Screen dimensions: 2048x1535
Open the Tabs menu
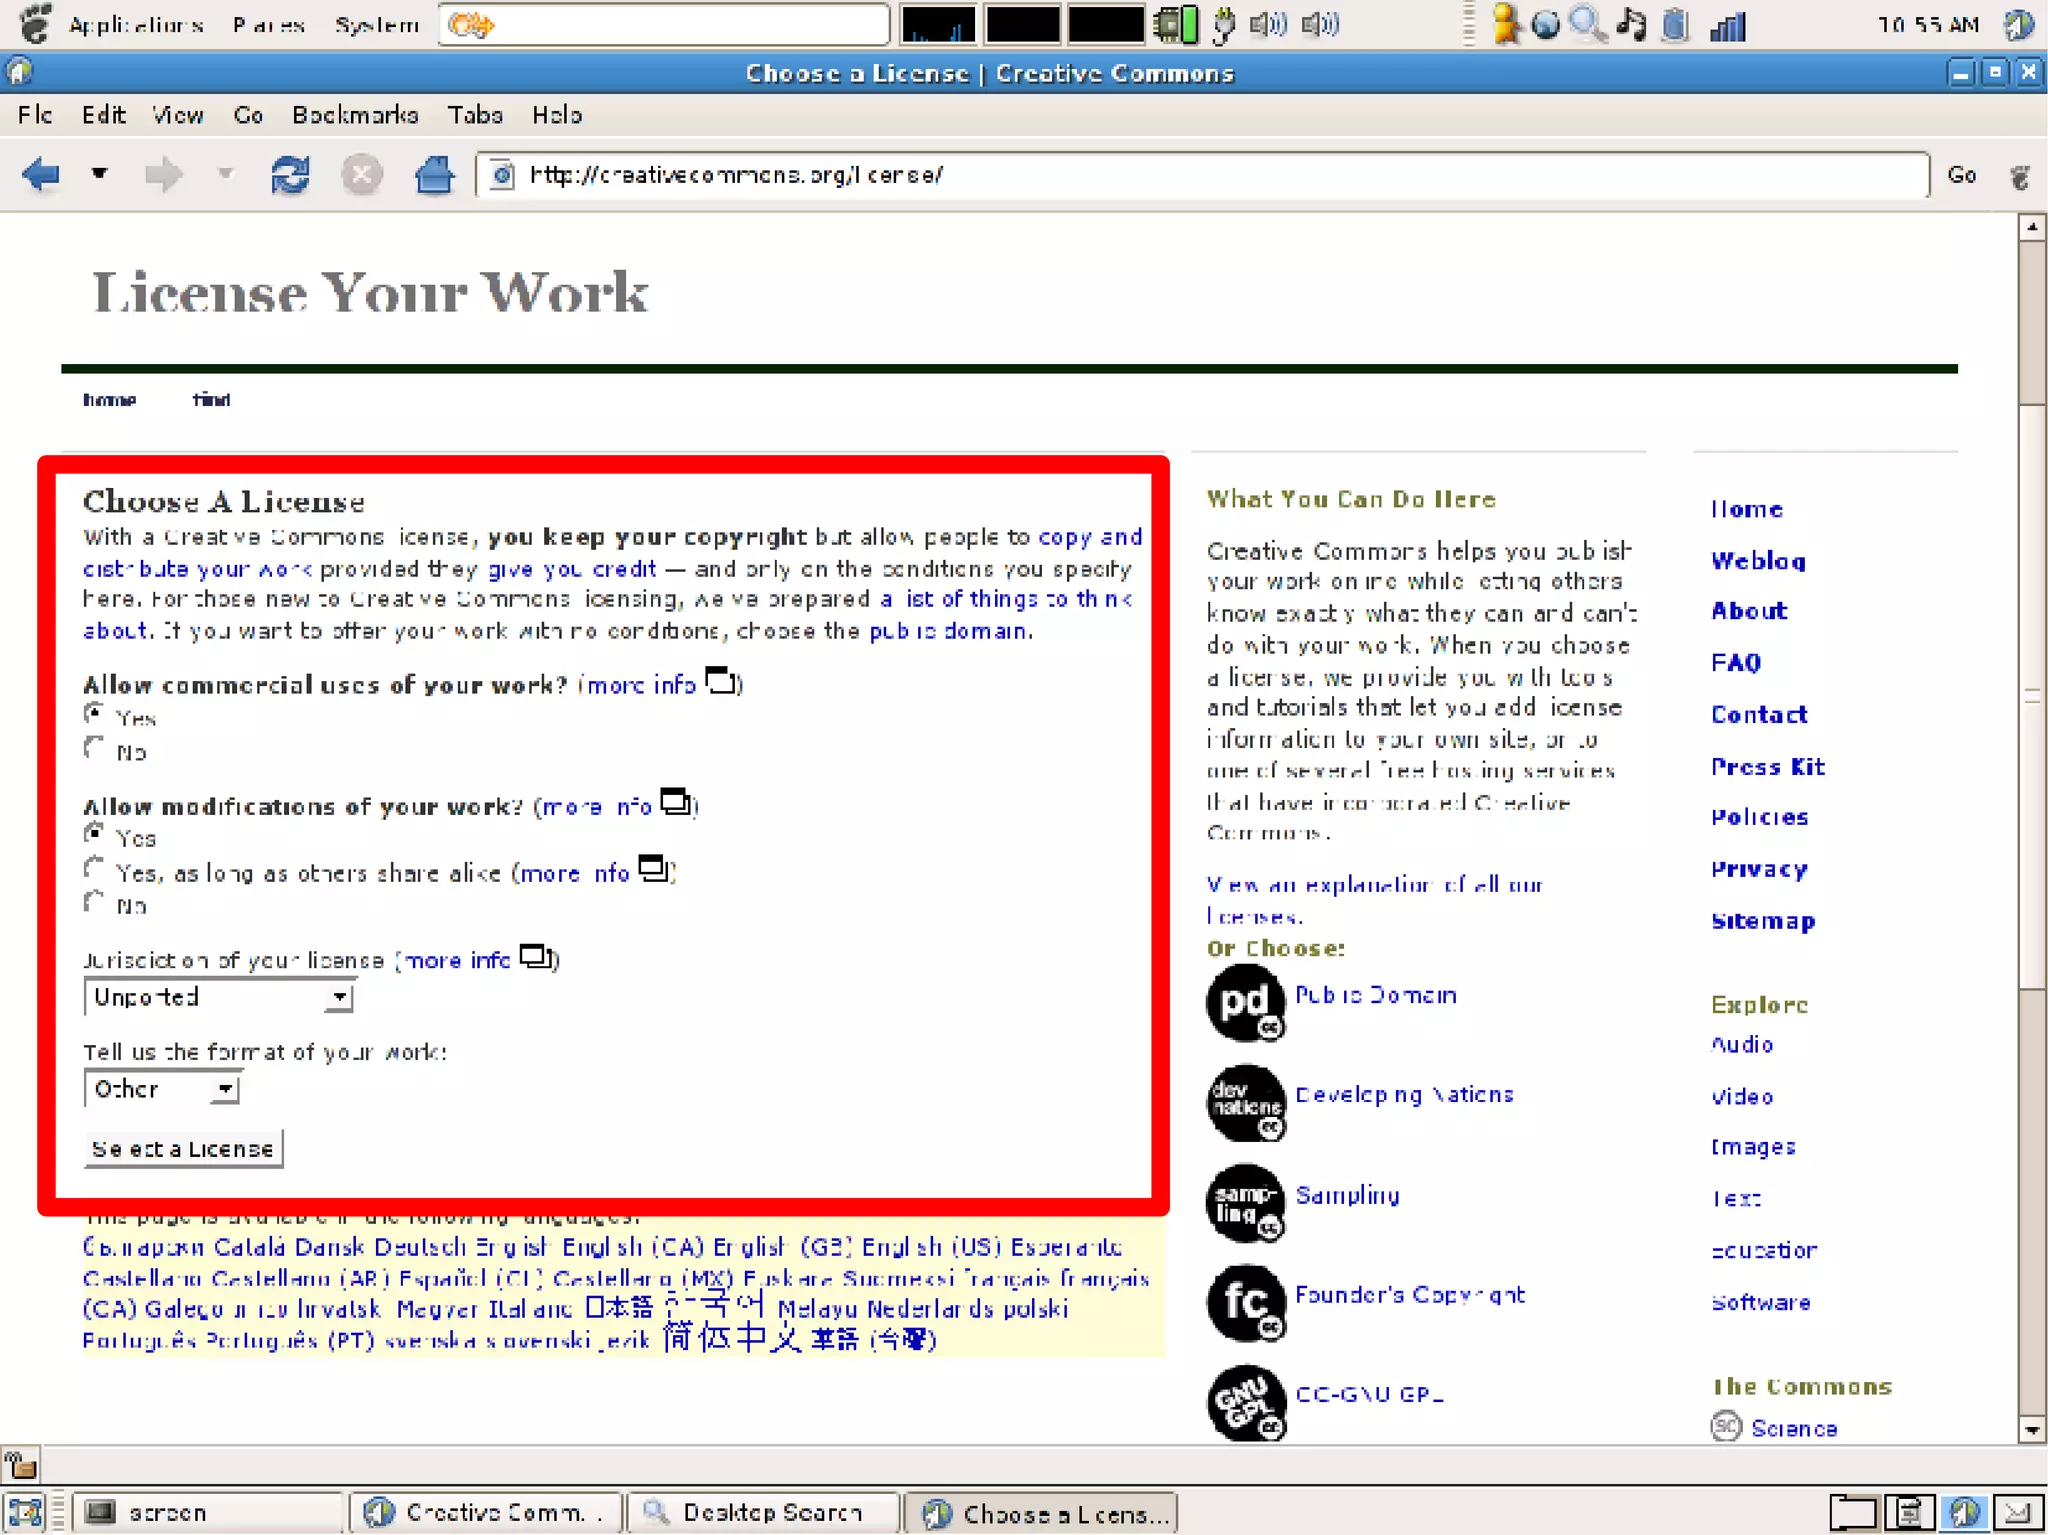474,115
